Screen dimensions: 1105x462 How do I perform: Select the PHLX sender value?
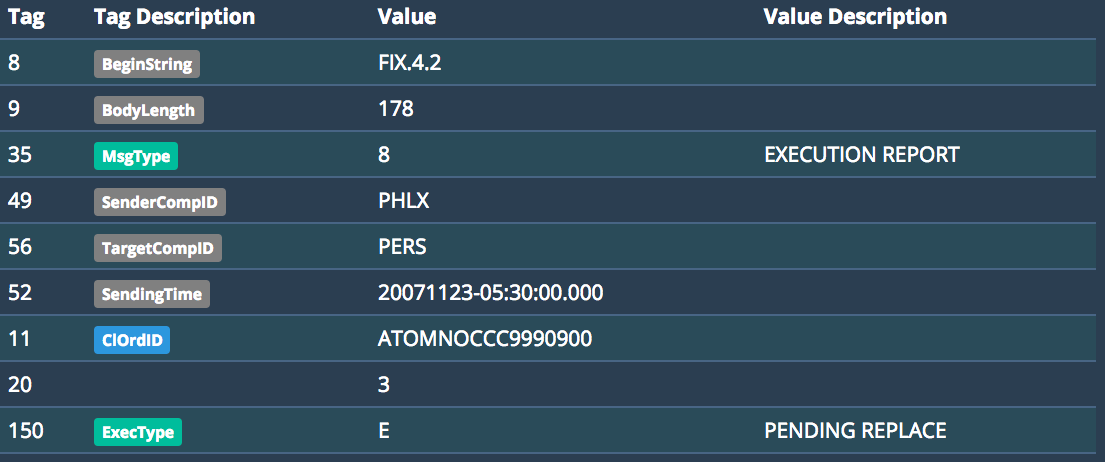(x=403, y=201)
